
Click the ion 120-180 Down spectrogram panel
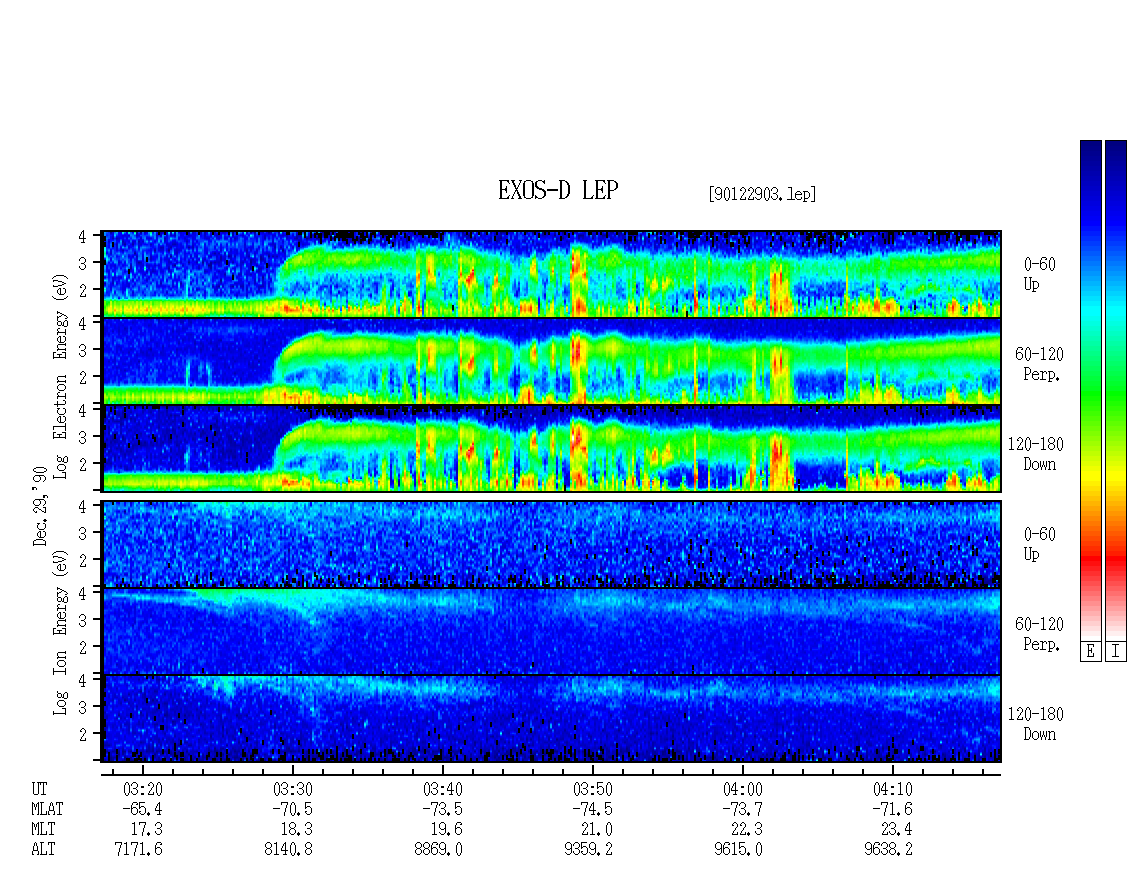point(552,719)
